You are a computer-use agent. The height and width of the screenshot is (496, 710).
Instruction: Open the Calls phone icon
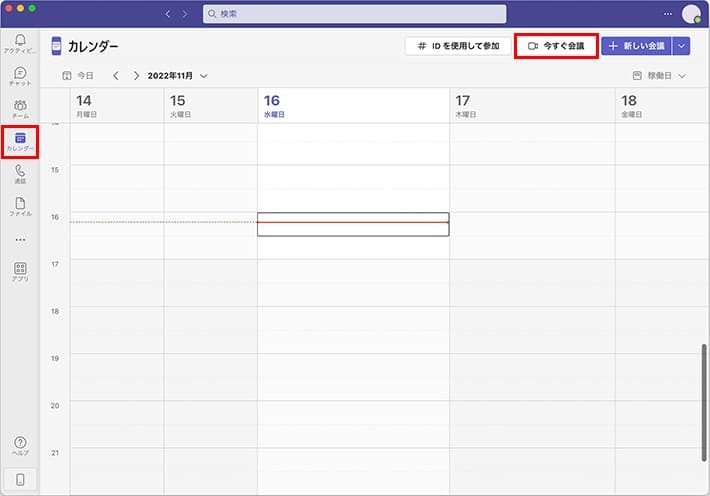(x=20, y=173)
